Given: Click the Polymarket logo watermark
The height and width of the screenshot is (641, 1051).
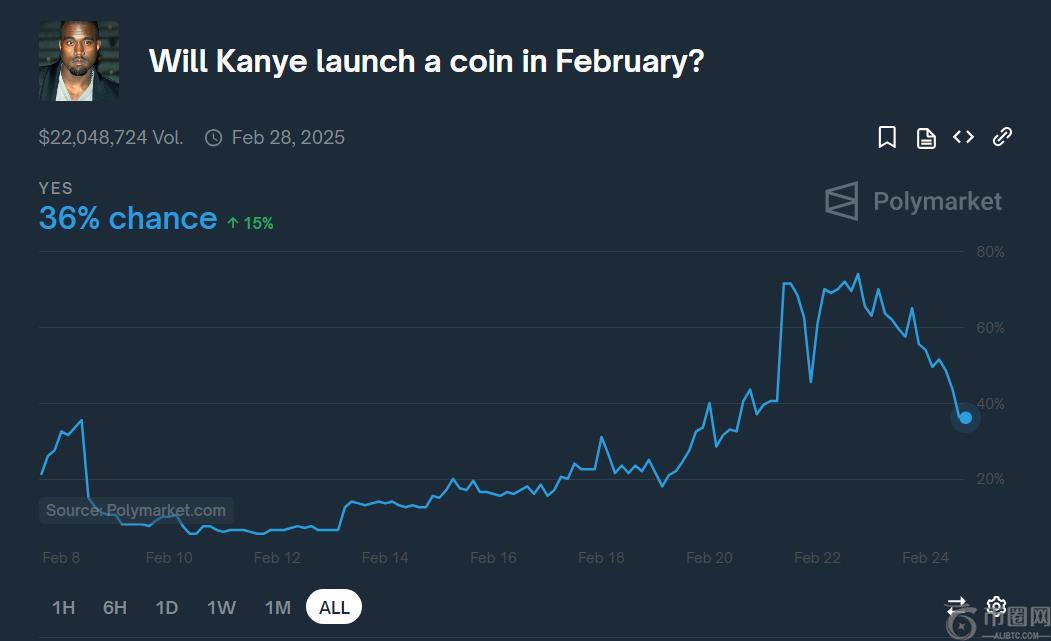Looking at the screenshot, I should 913,201.
